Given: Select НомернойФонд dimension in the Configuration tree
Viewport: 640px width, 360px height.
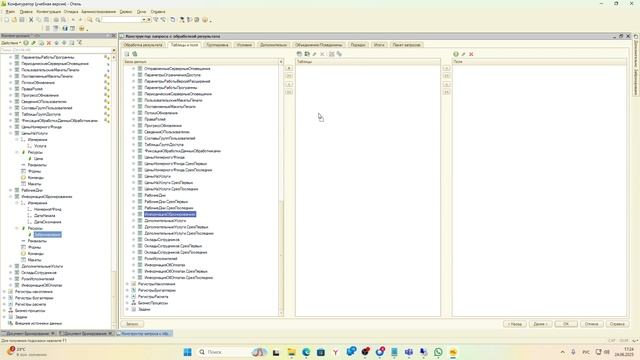Looking at the screenshot, I should (48, 209).
